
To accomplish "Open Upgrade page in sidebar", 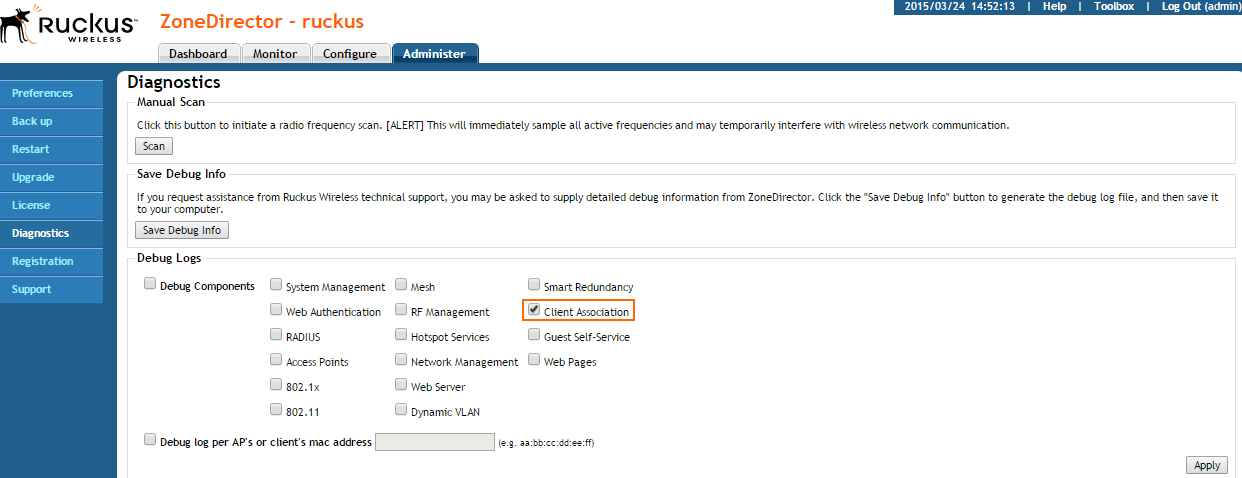I will pyautogui.click(x=52, y=177).
